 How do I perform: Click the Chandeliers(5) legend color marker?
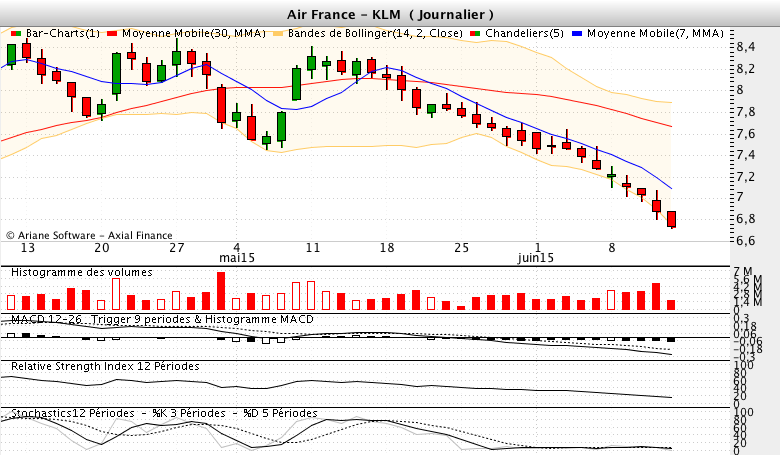click(x=475, y=33)
